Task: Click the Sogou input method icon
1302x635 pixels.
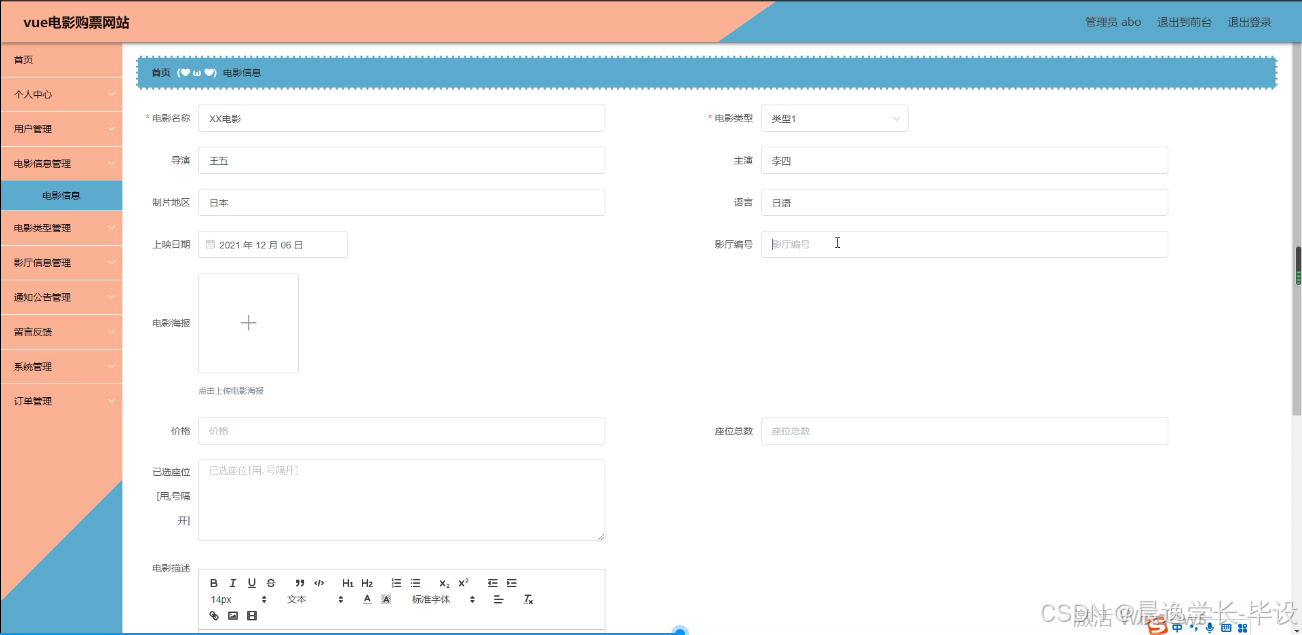Action: click(x=1158, y=627)
